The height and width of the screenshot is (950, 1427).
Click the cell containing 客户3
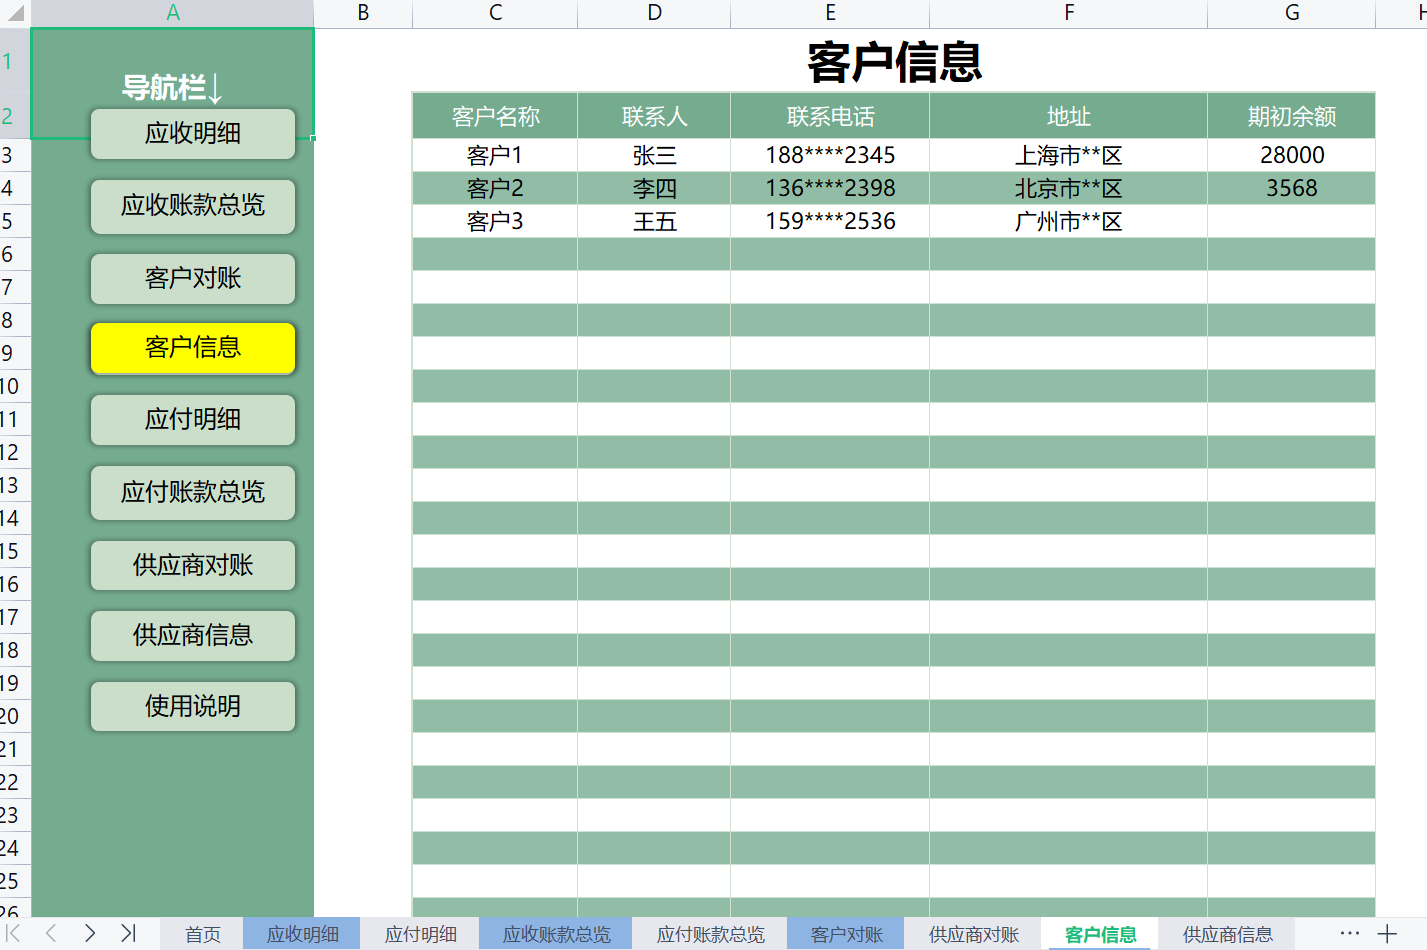[495, 221]
